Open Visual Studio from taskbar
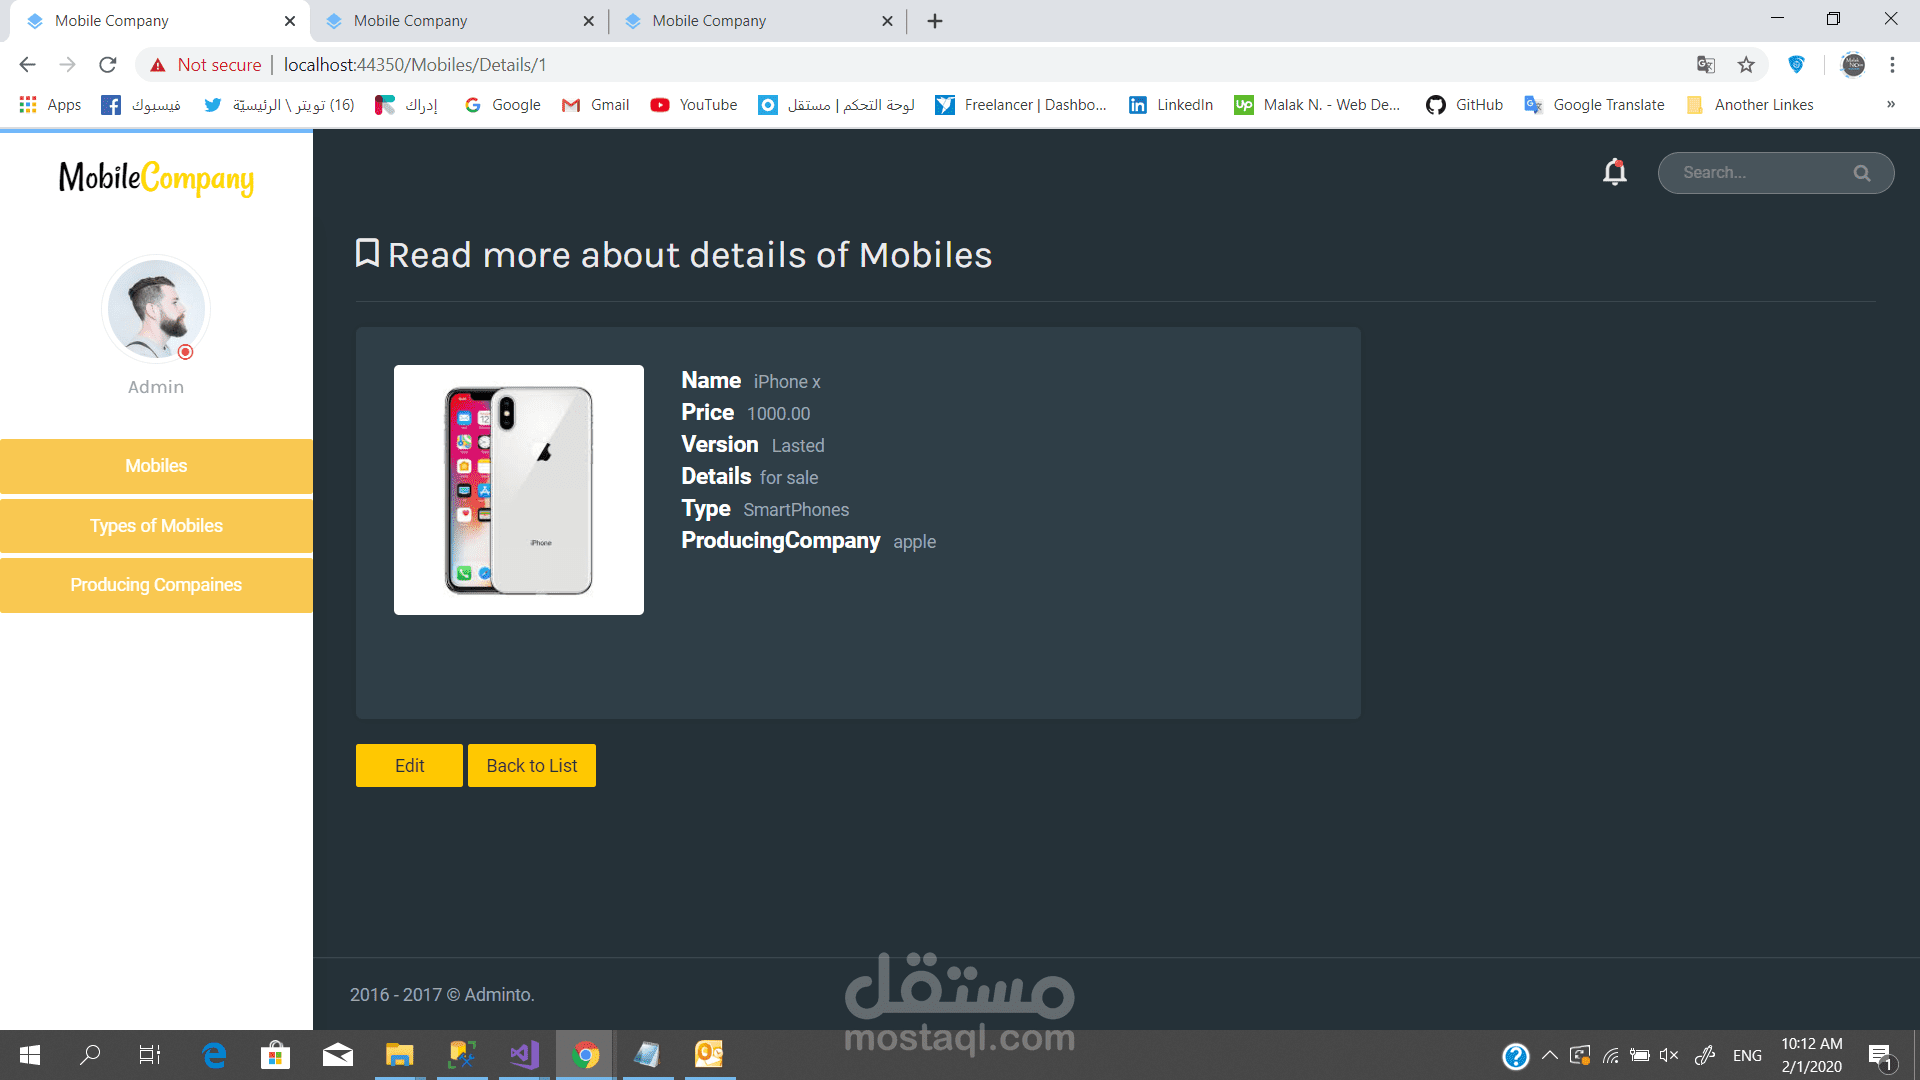1920x1080 pixels. (524, 1055)
